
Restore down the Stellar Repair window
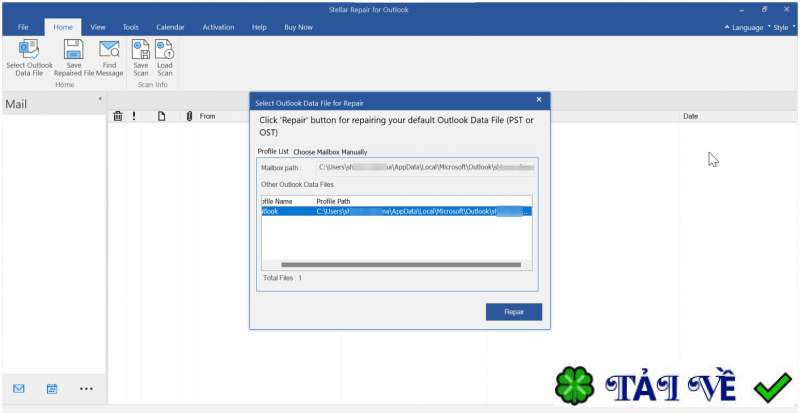click(764, 10)
